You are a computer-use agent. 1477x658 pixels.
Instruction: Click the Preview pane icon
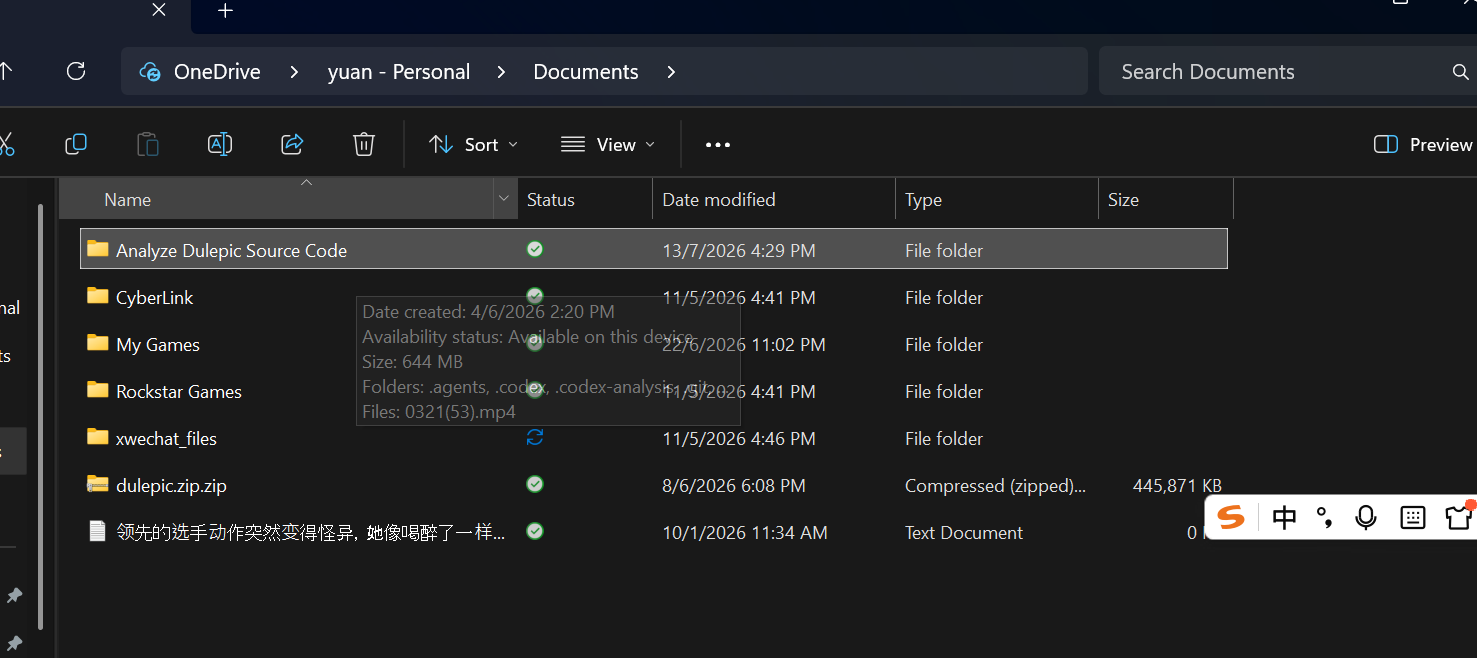(1386, 144)
